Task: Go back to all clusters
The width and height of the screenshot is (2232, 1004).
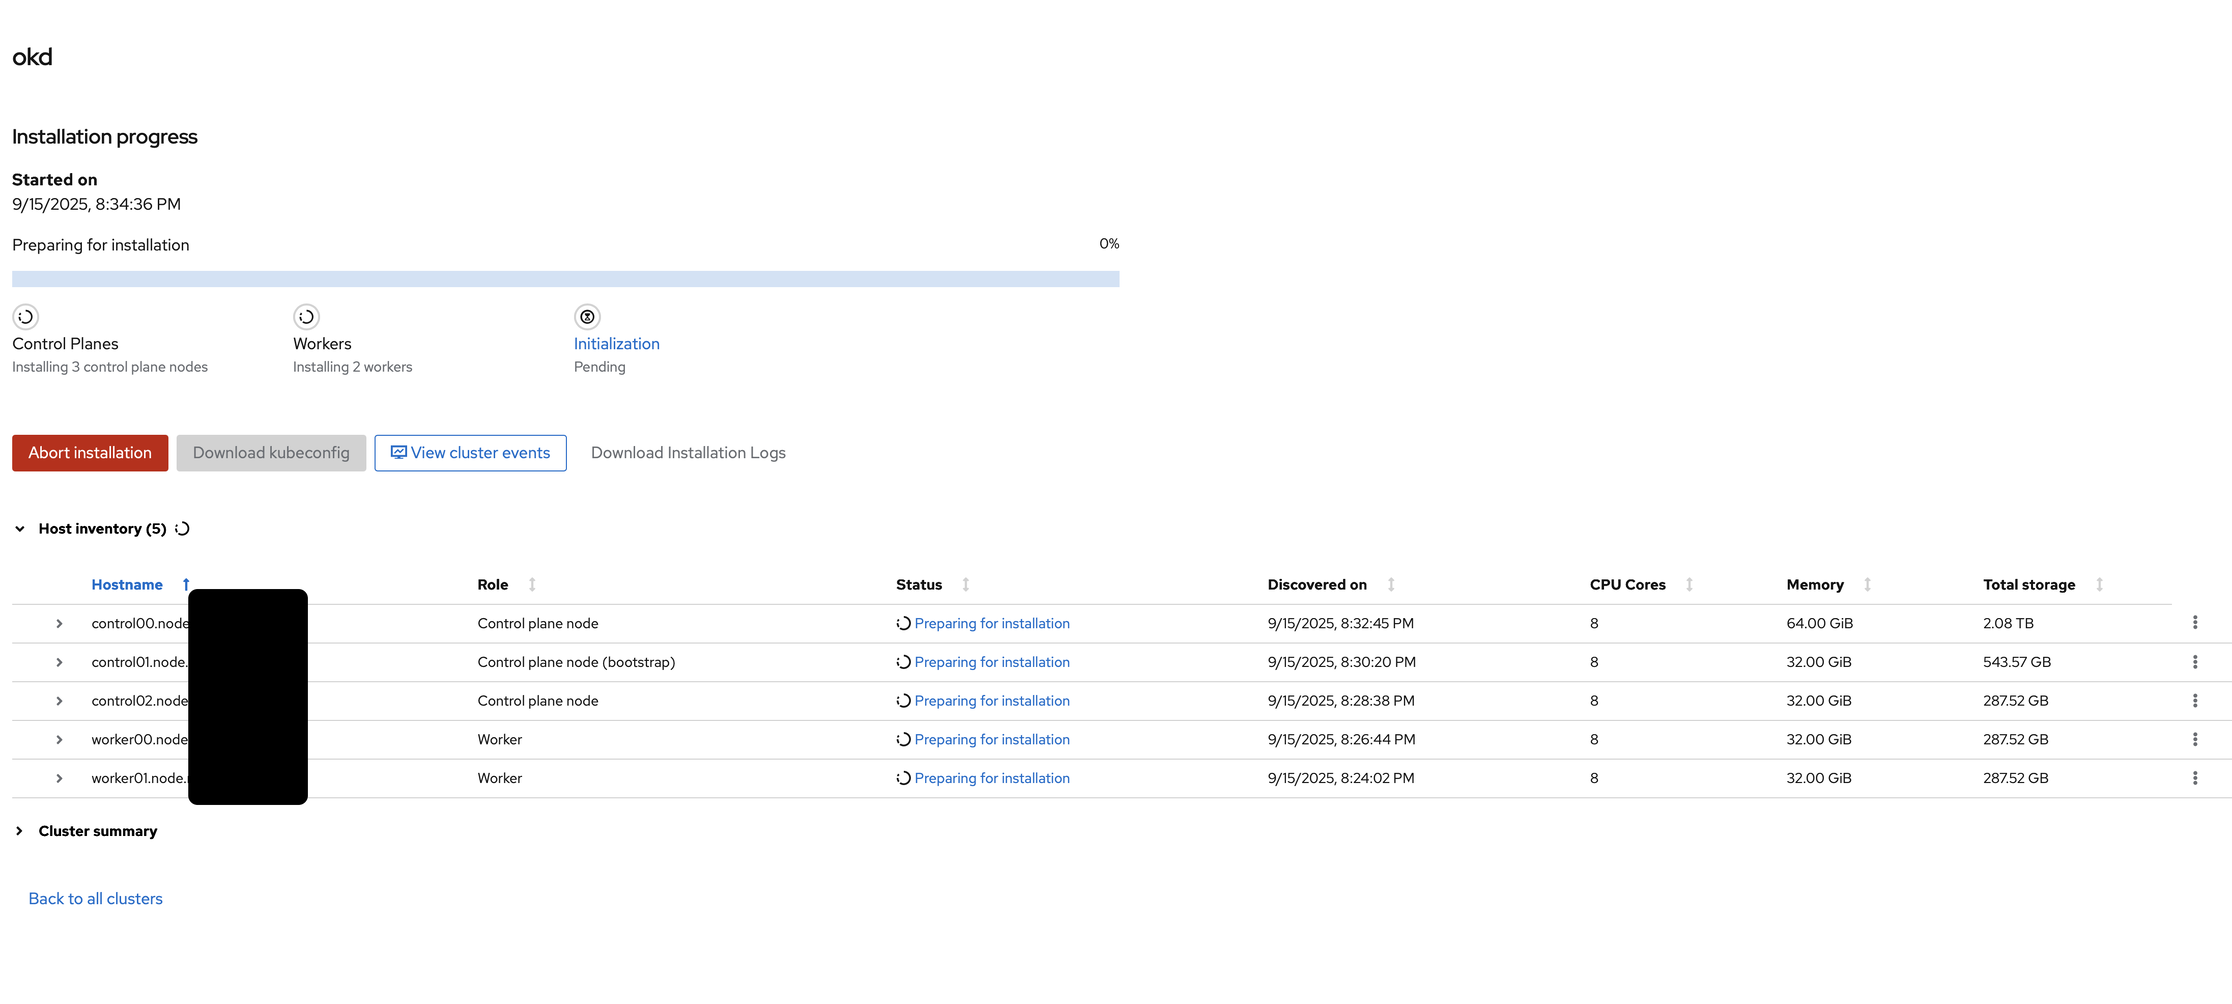Action: (95, 899)
